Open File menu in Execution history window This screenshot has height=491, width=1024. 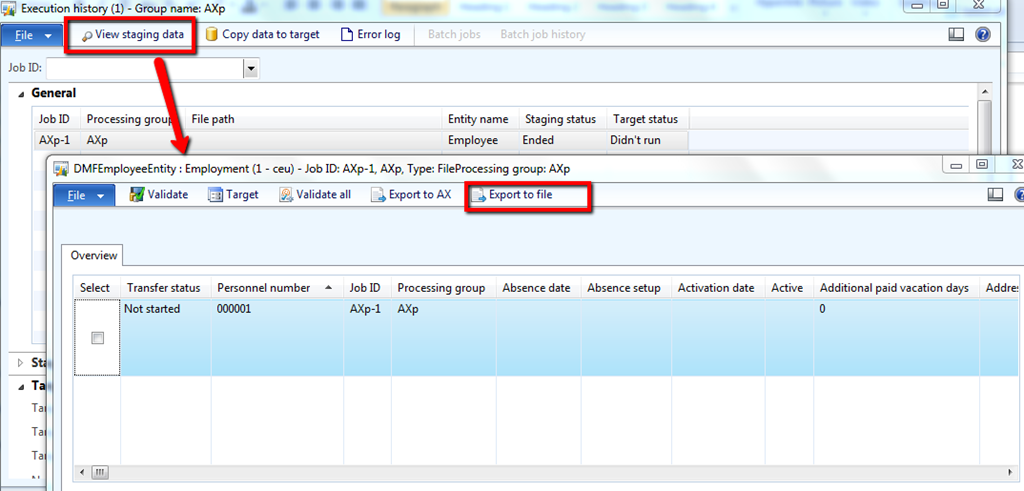(x=33, y=35)
